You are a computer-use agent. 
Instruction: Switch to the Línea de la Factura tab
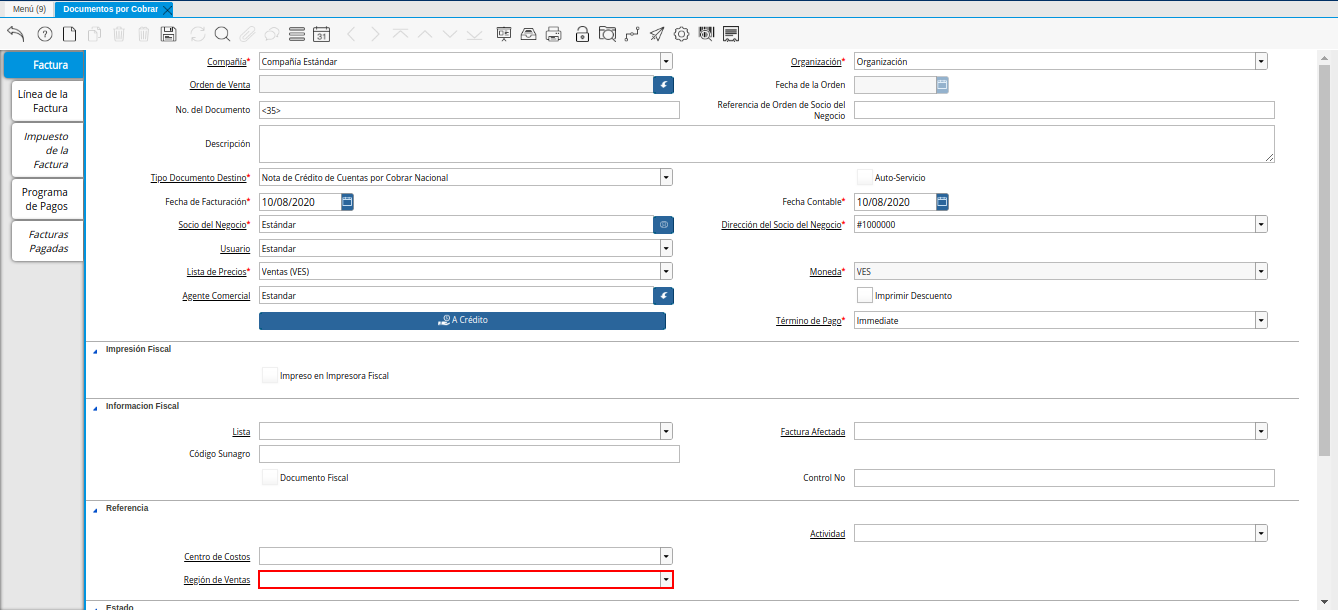(x=43, y=101)
